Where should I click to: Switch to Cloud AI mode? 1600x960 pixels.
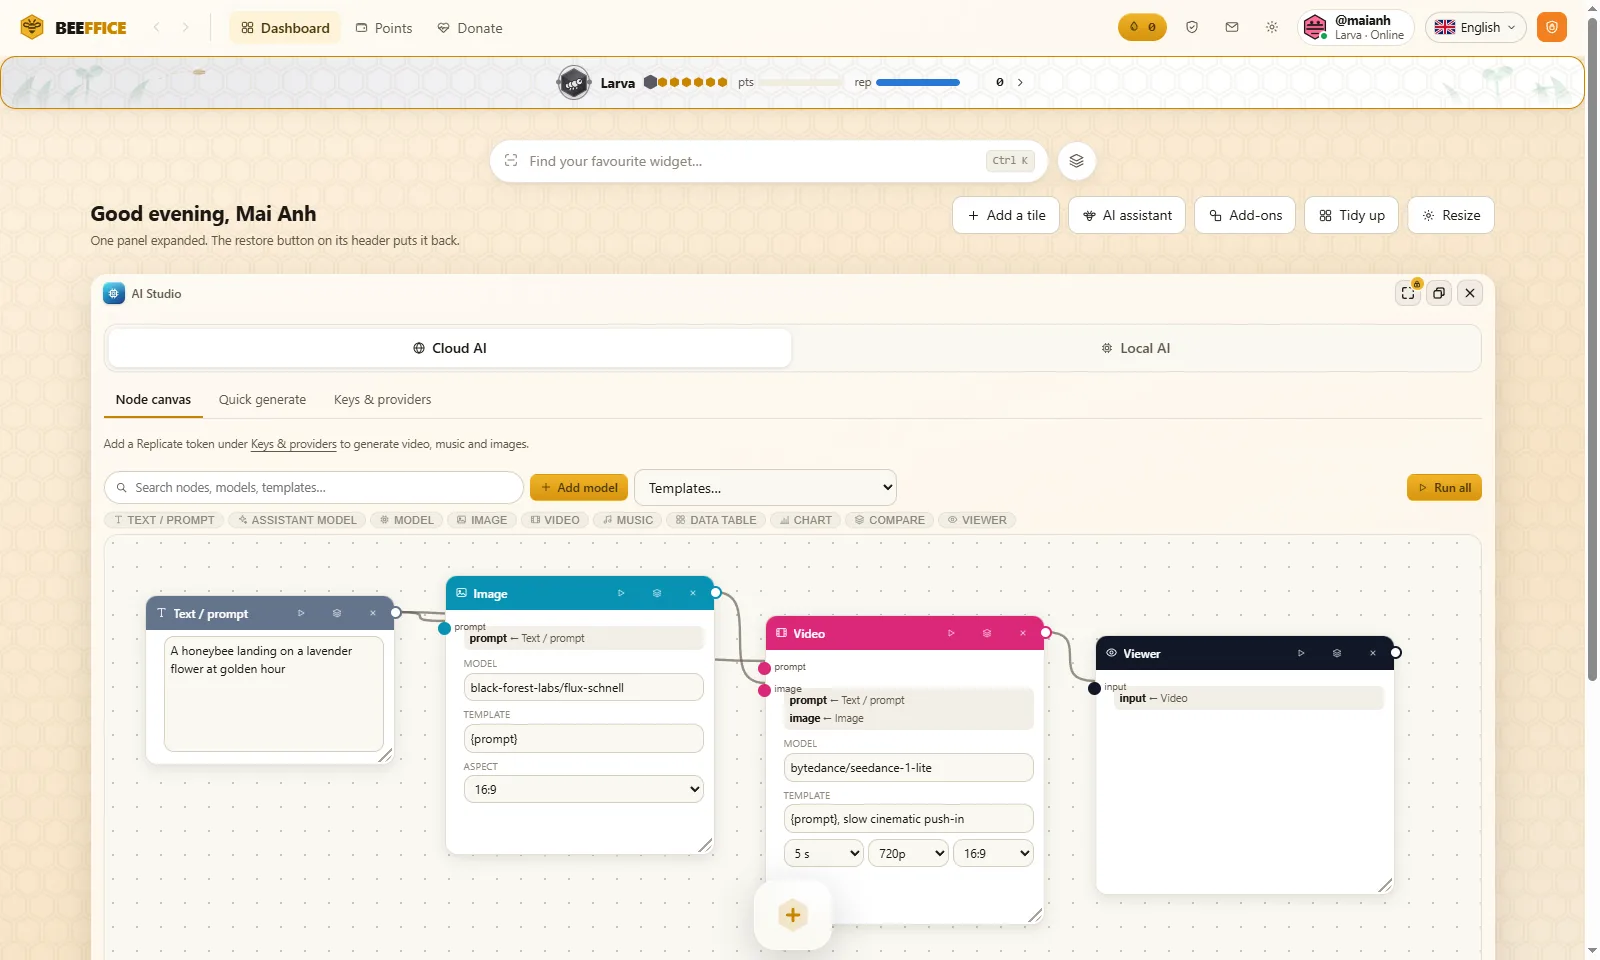click(450, 348)
